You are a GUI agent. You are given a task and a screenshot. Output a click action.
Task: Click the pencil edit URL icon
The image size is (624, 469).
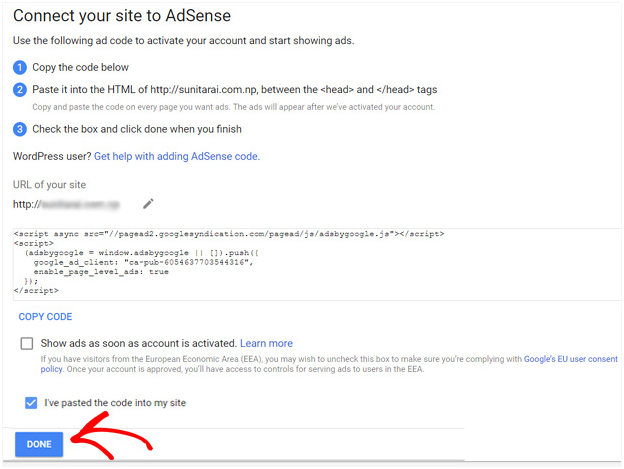pos(148,204)
